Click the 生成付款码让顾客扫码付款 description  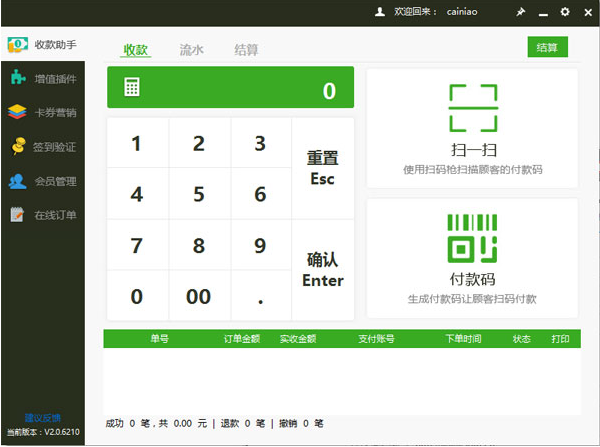472,299
